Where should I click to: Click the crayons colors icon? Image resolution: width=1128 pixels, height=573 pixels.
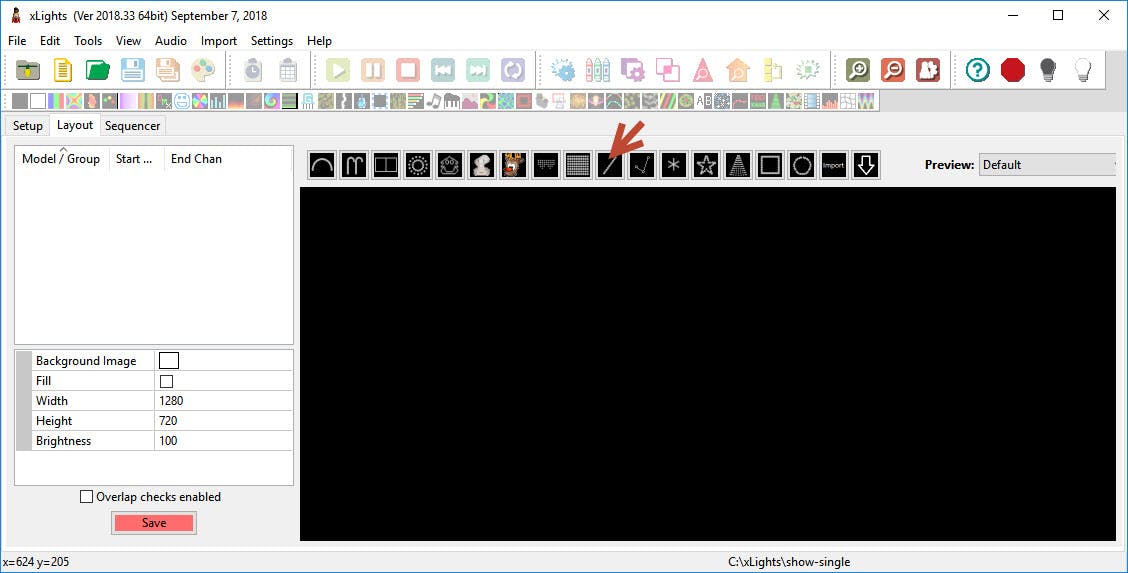(x=598, y=70)
